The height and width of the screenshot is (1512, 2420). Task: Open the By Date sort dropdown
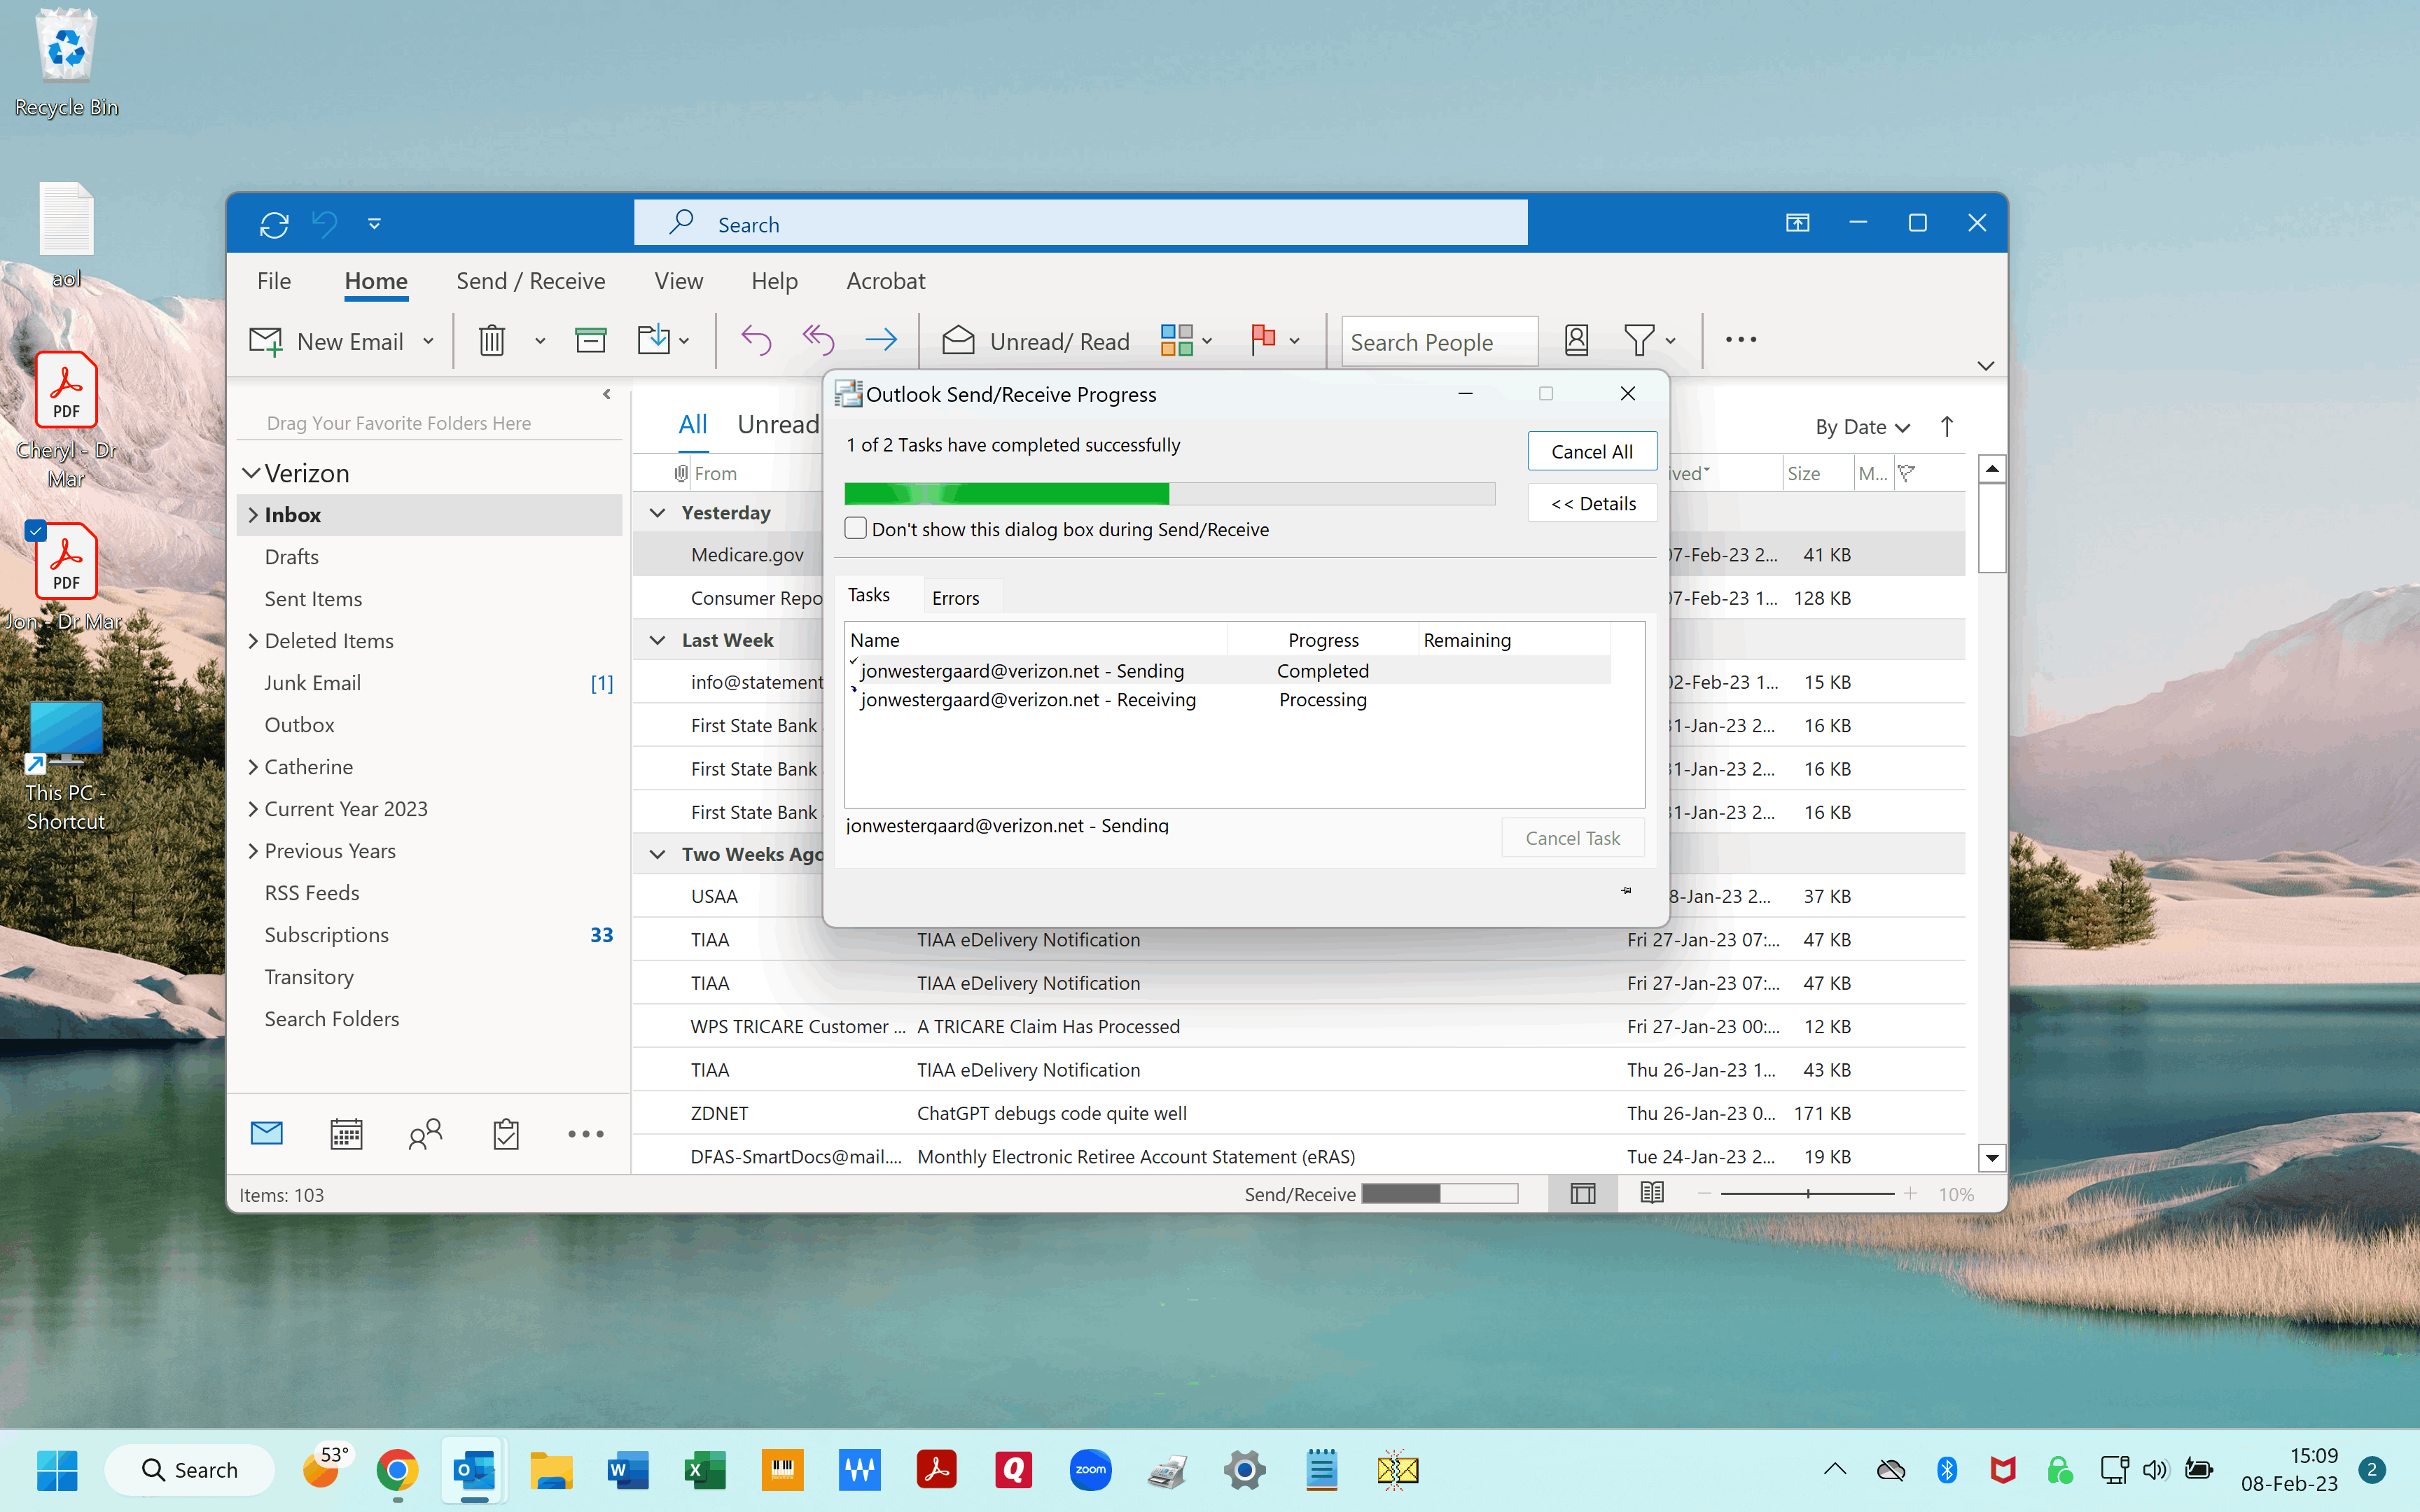[x=1862, y=427]
